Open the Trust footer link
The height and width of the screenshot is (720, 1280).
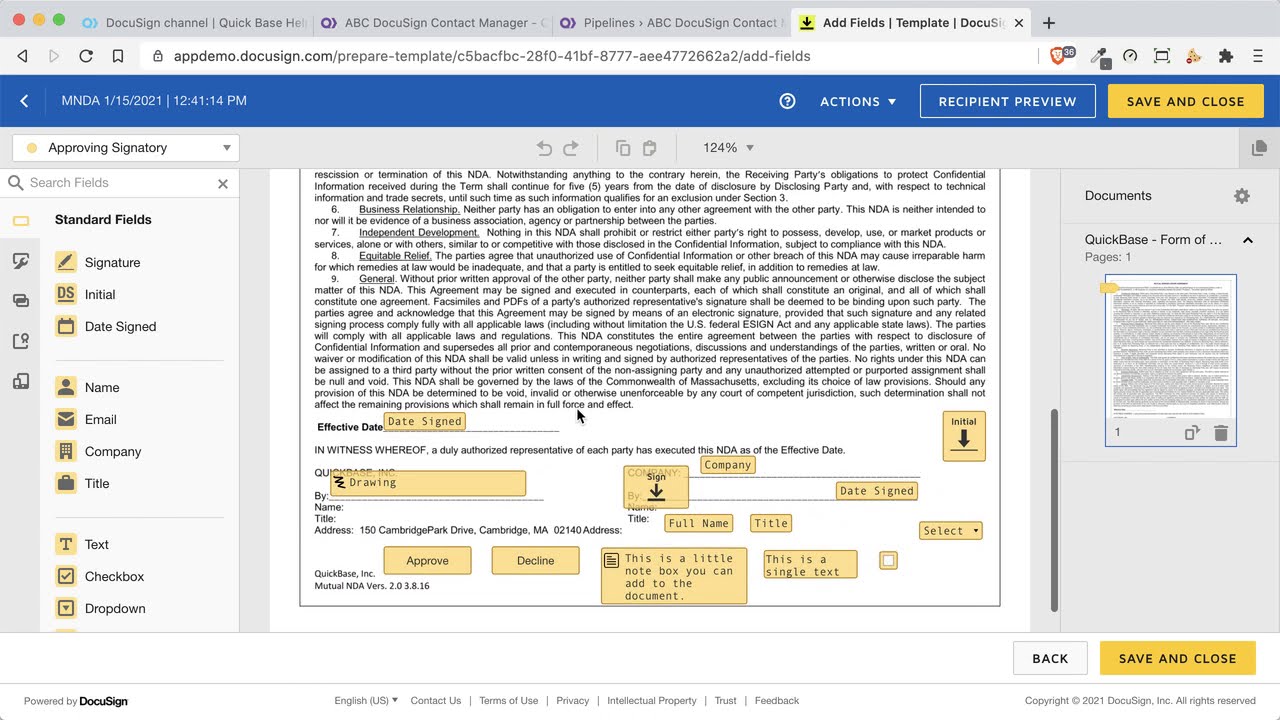click(726, 701)
